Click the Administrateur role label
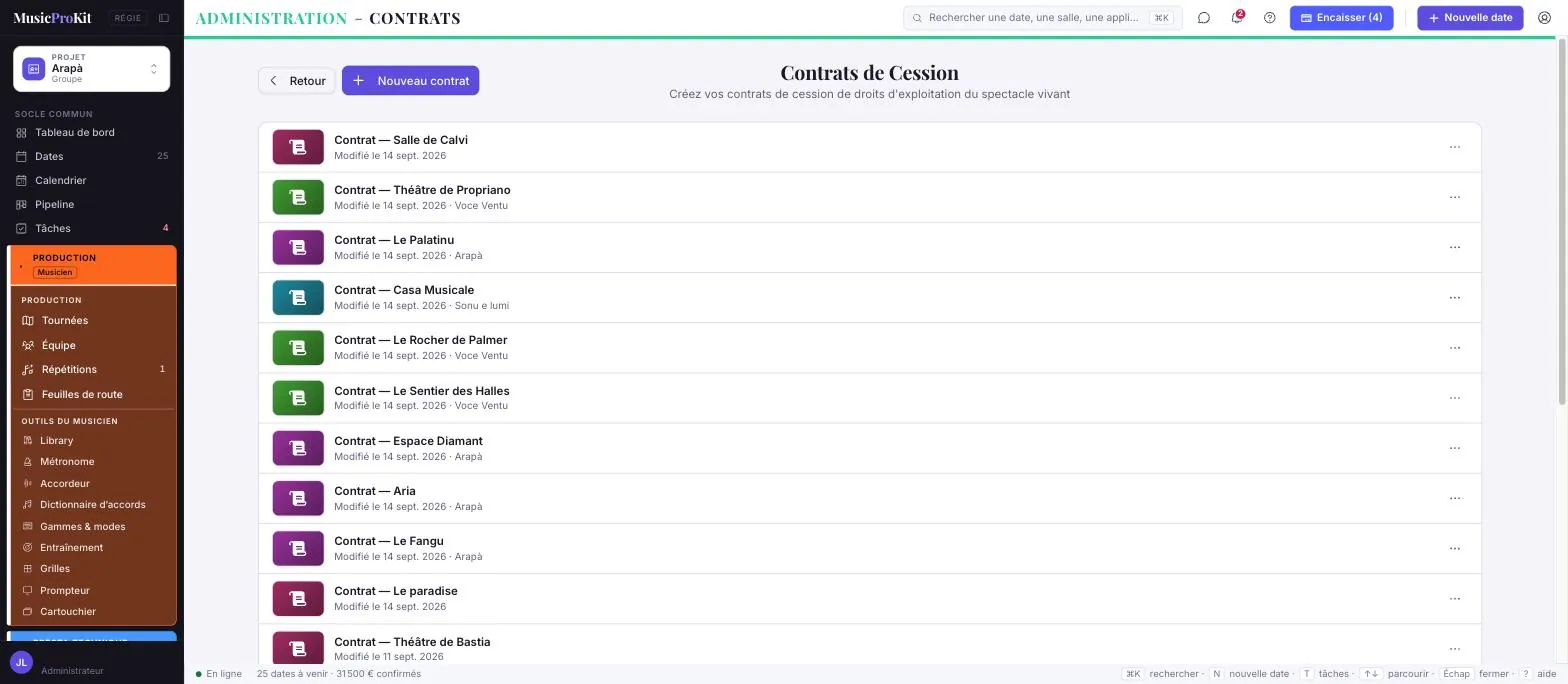Image resolution: width=1568 pixels, height=684 pixels. 72,671
